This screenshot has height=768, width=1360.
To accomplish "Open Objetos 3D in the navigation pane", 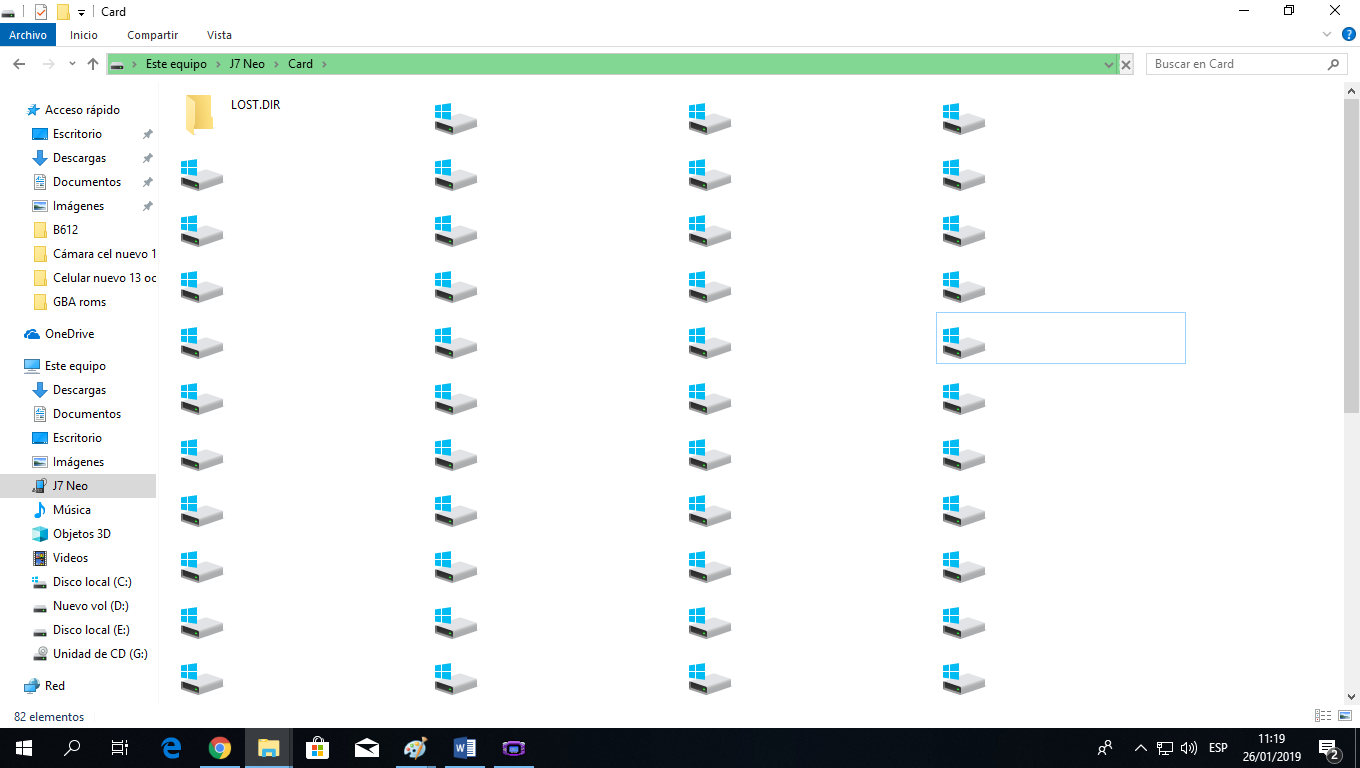I will tap(81, 534).
